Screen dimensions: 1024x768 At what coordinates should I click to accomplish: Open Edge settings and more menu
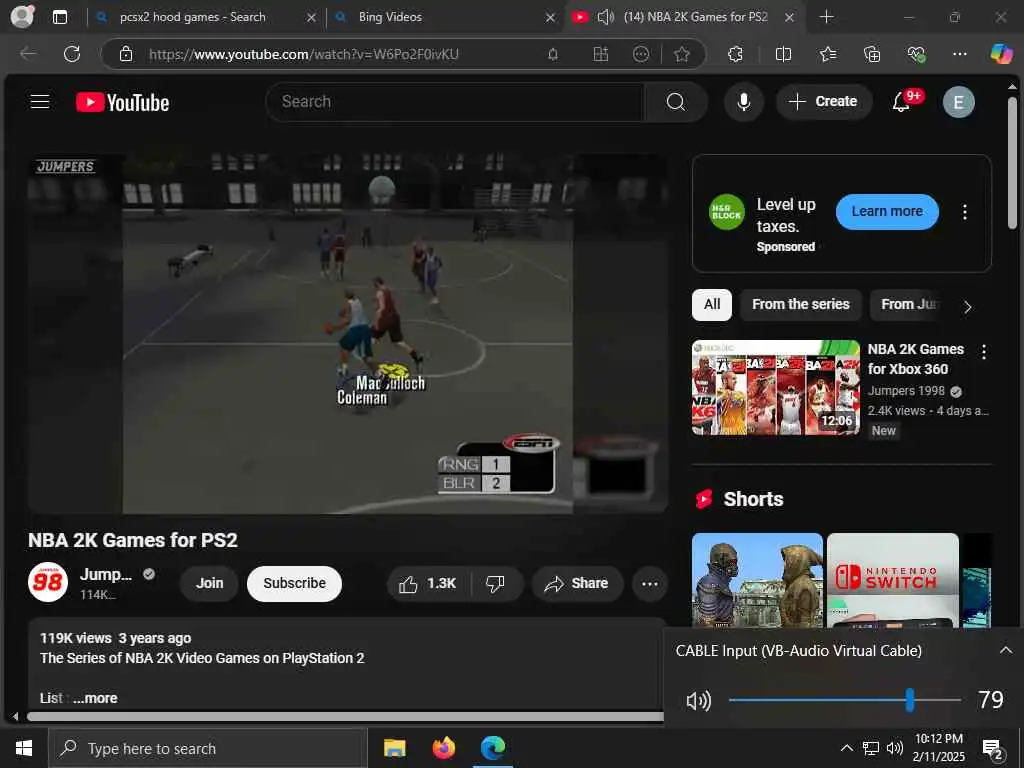[x=959, y=54]
